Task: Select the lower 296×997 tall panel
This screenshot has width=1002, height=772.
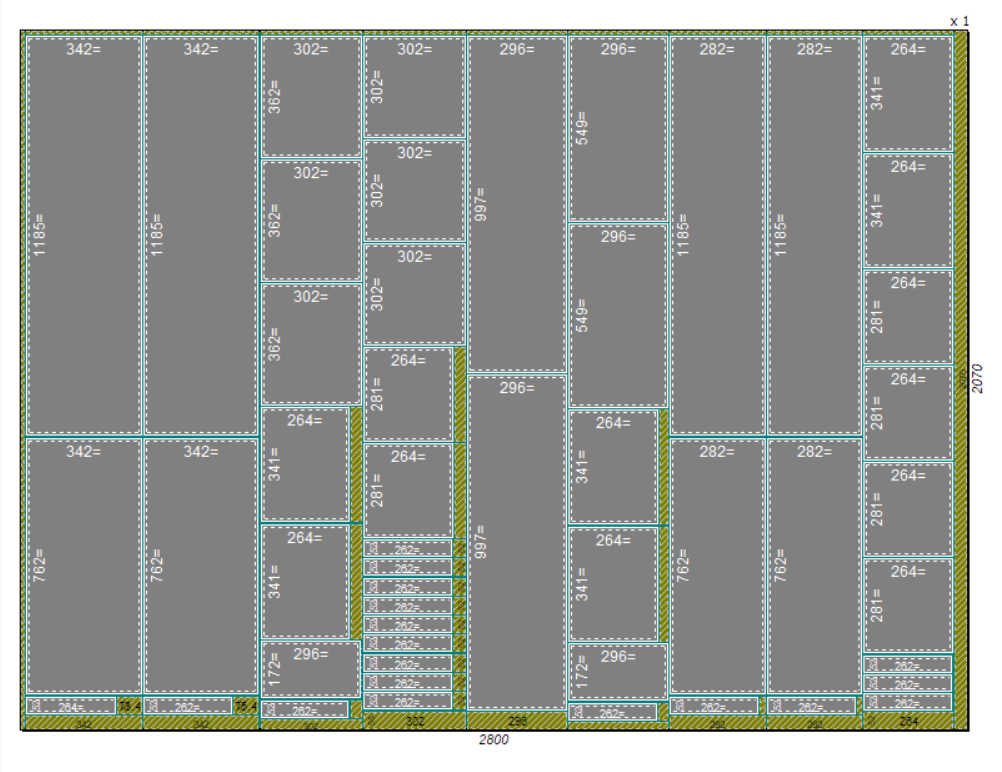Action: [x=517, y=542]
